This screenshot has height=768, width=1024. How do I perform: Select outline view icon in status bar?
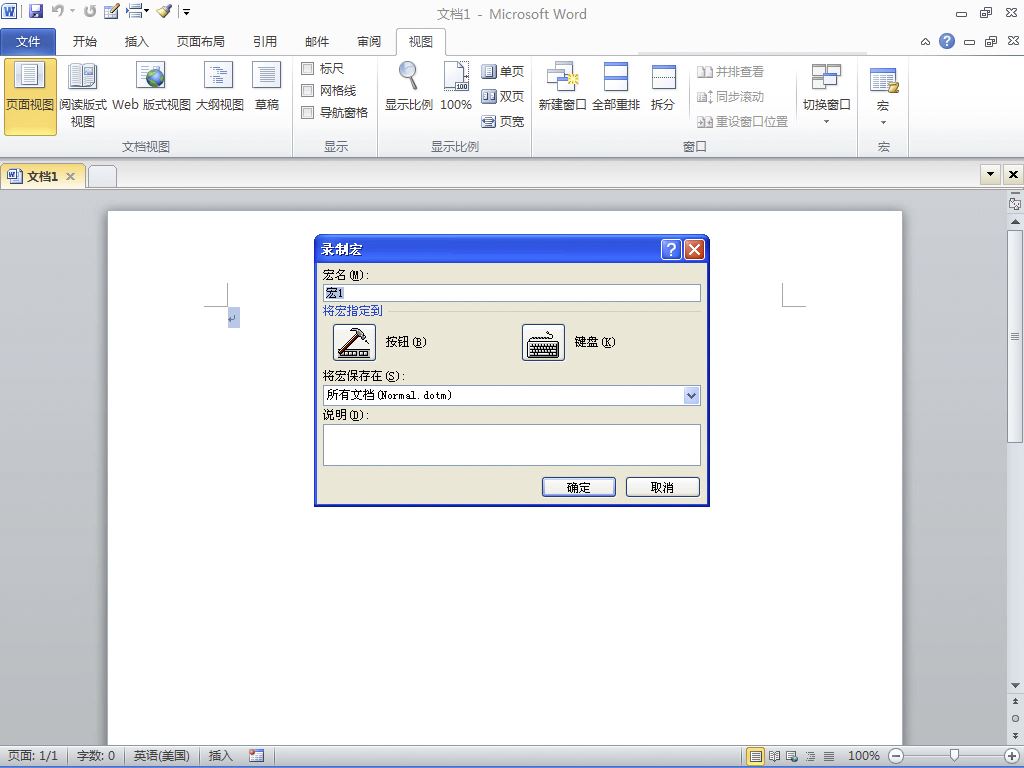pos(810,756)
